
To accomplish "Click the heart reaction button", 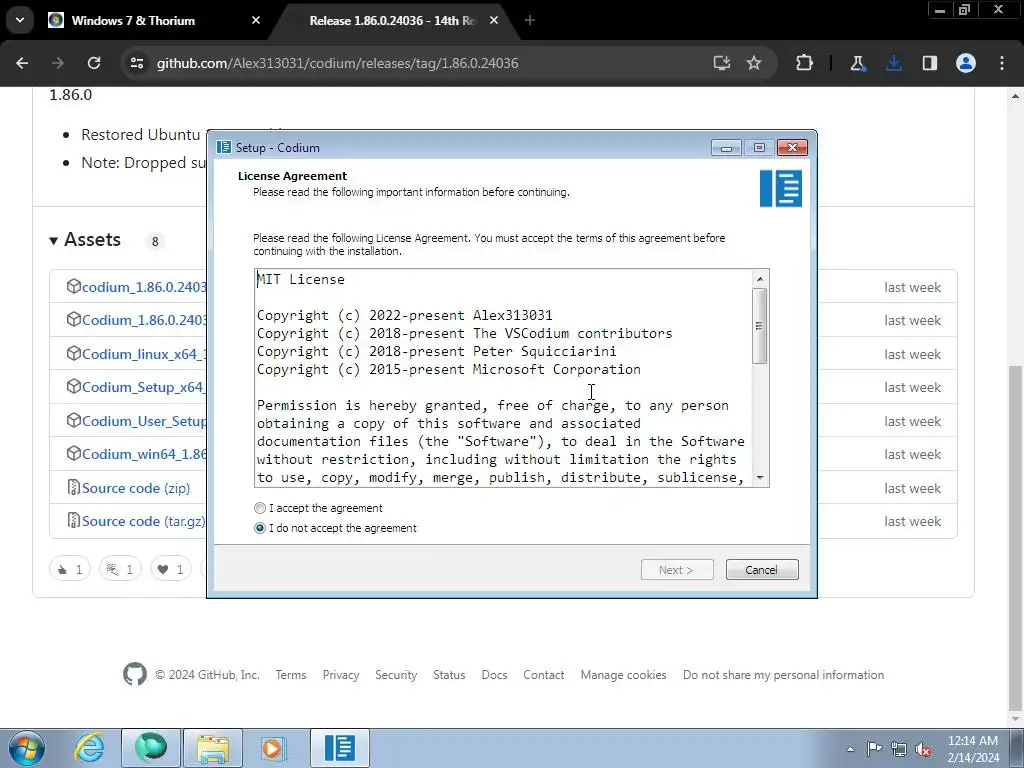I will [x=170, y=569].
